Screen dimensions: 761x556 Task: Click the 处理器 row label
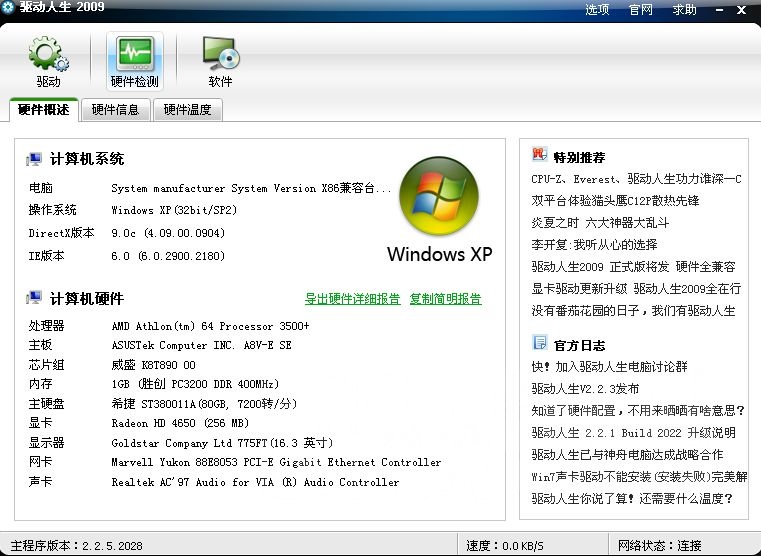(46, 326)
